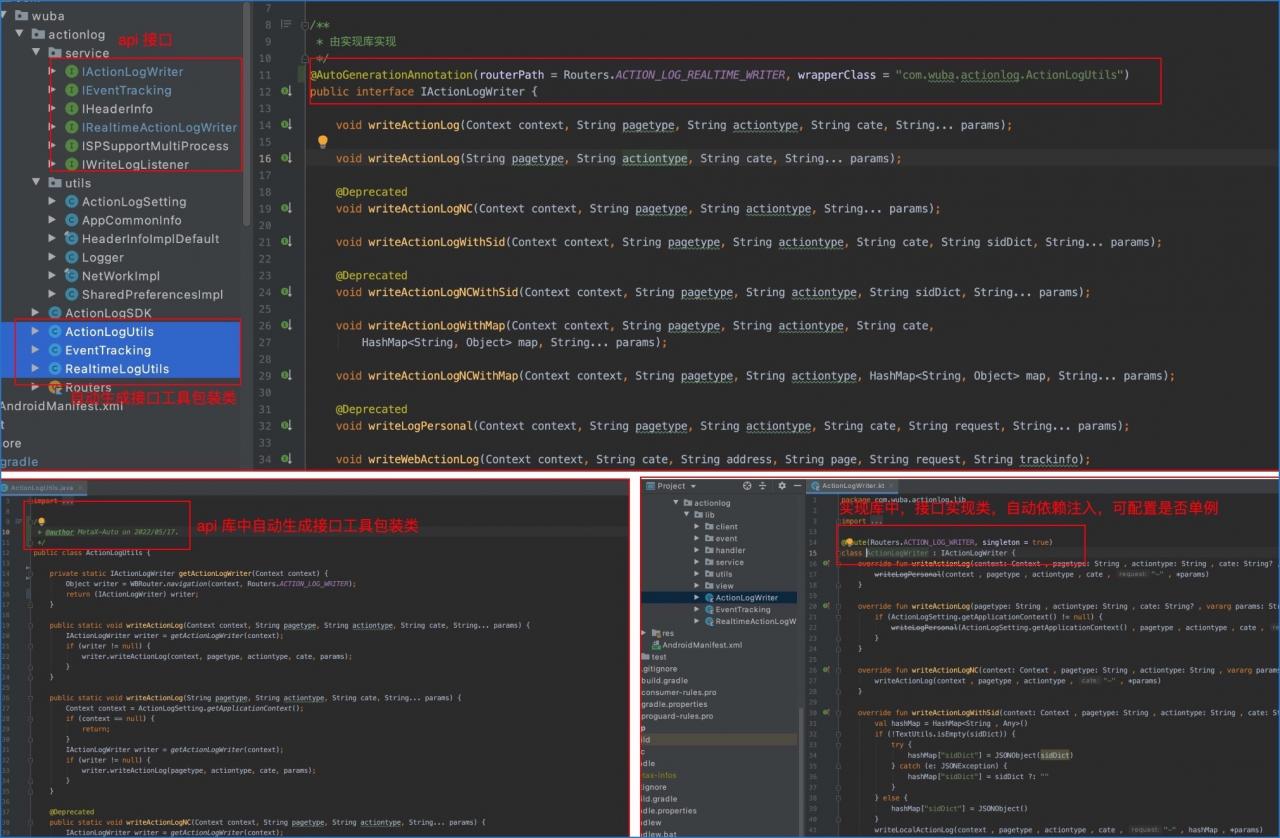
Task: Select proguard-rules.pro file
Action: click(x=677, y=716)
